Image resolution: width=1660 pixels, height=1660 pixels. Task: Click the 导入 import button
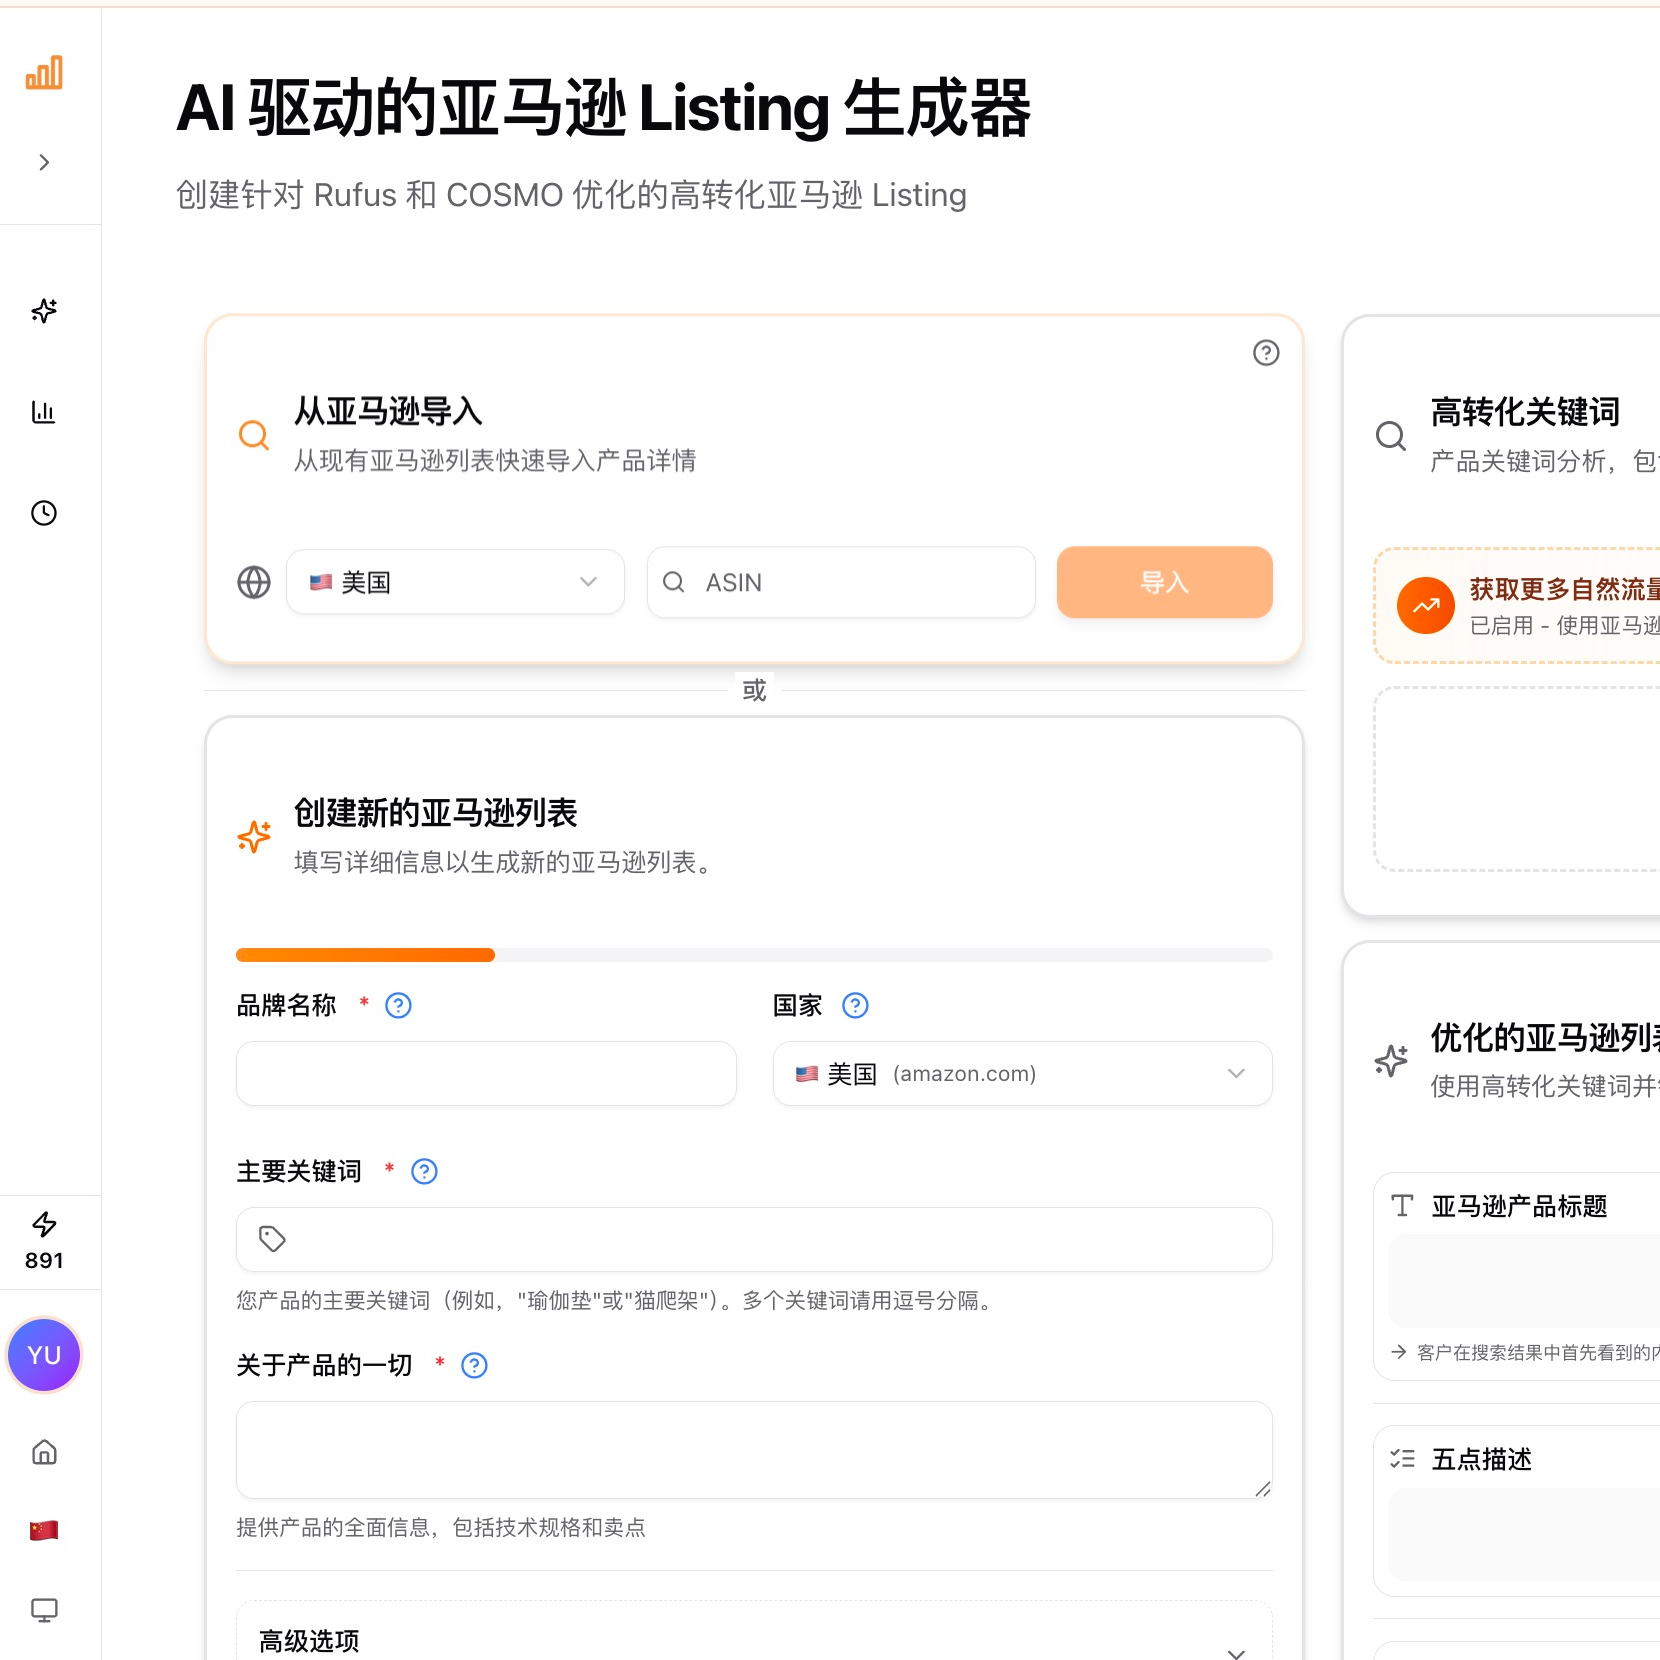coord(1165,582)
